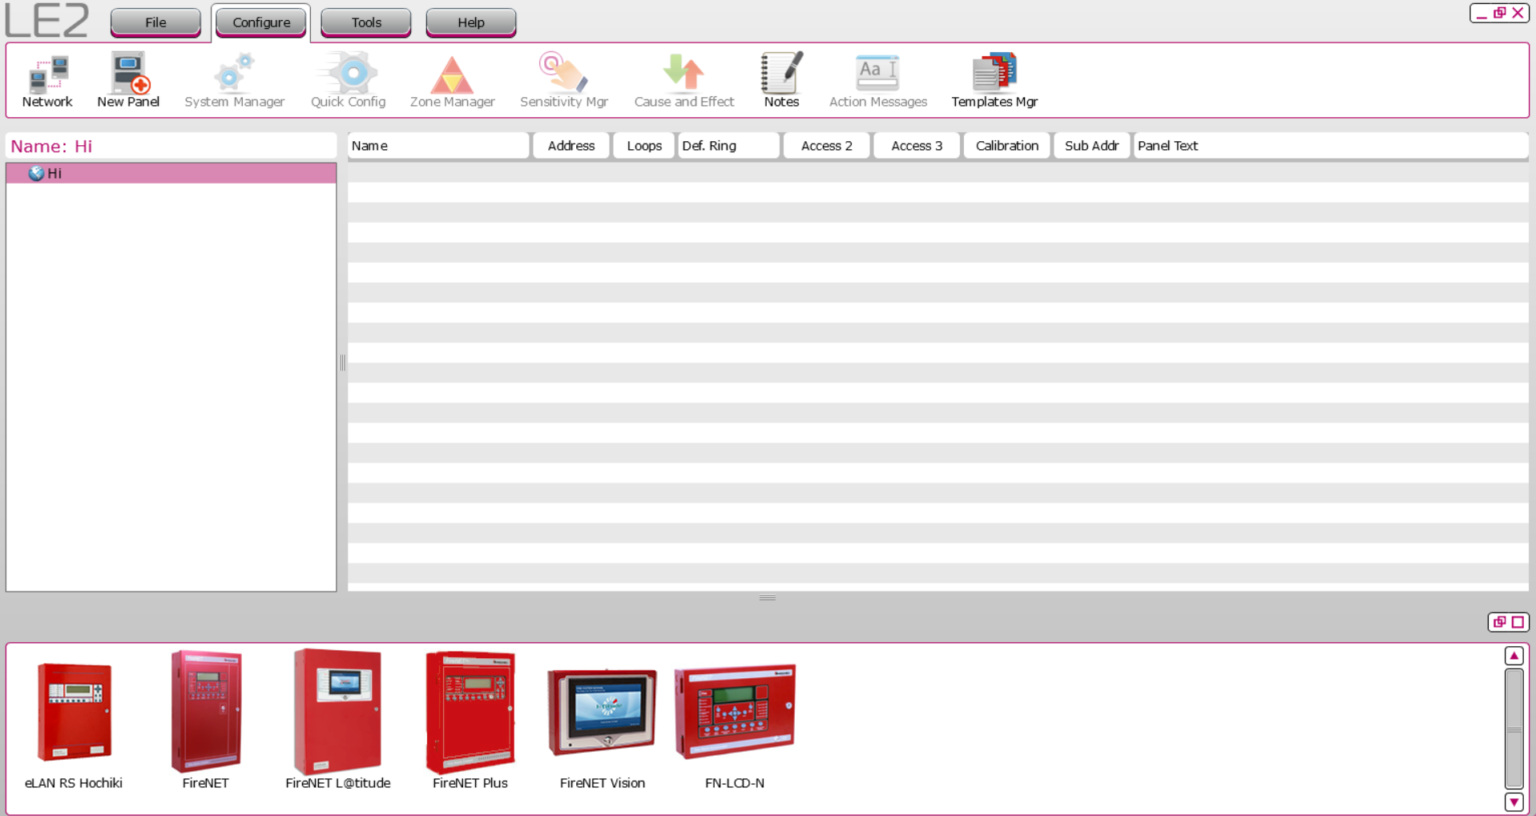1536x816 pixels.
Task: Open the Cause and Effect editor
Action: (x=684, y=78)
